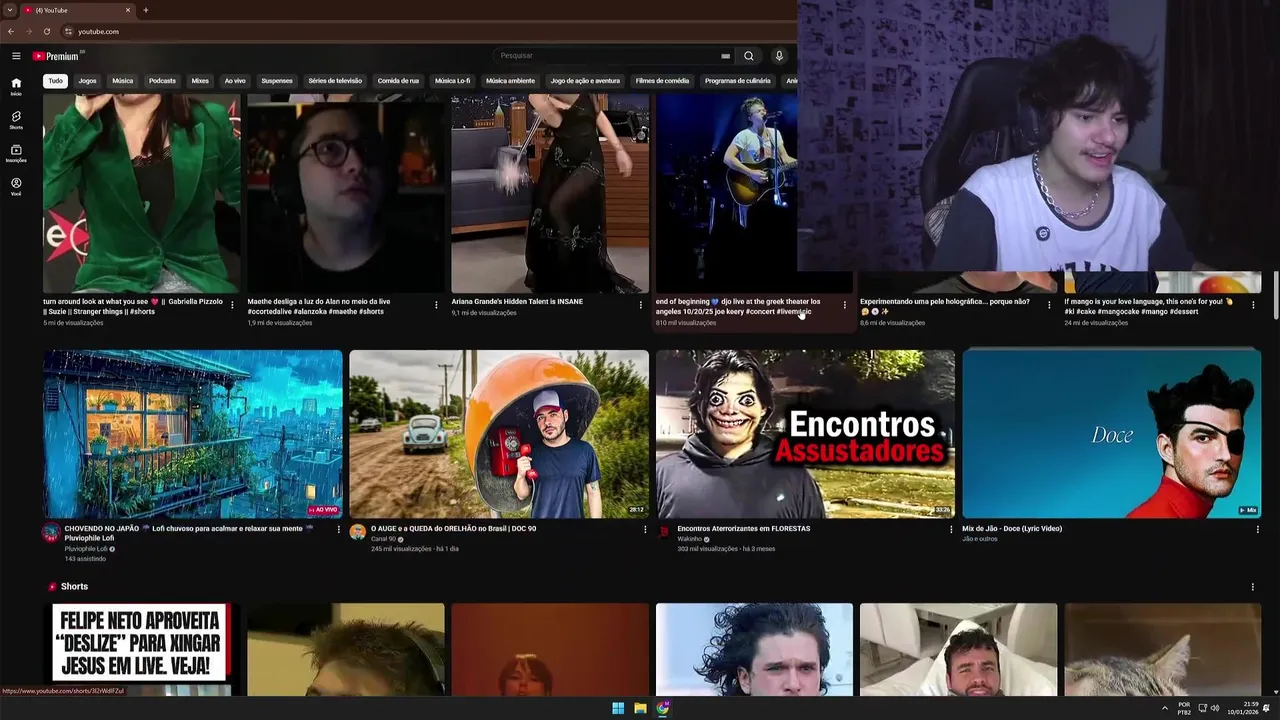This screenshot has height=720, width=1280.
Task: Select the Mixes chip
Action: point(200,81)
